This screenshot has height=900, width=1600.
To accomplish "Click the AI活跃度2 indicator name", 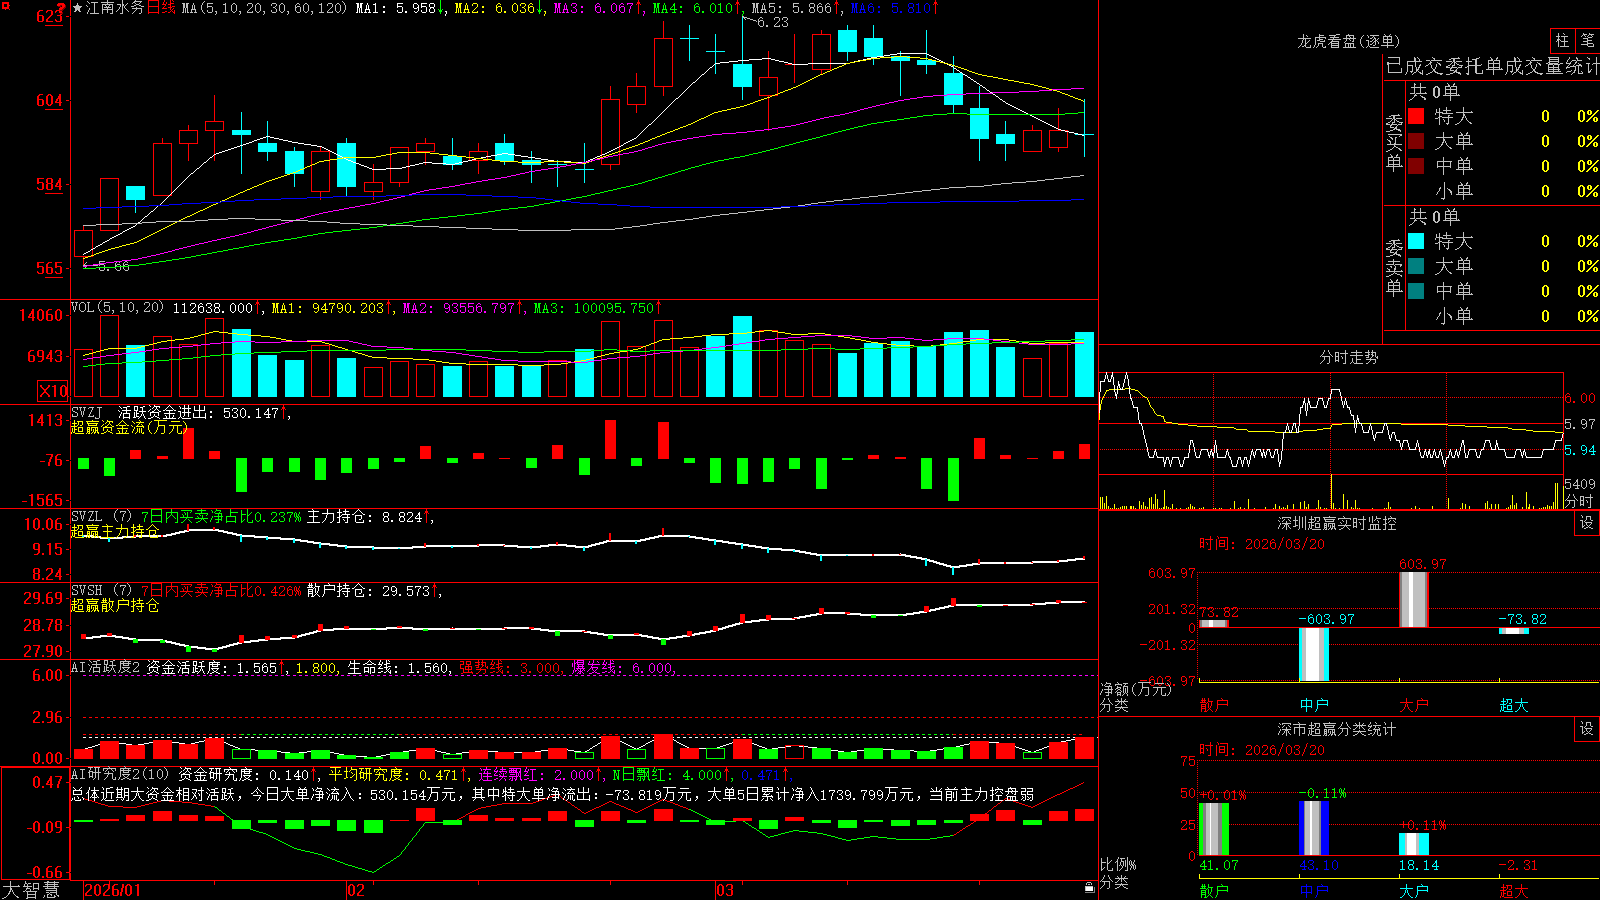I will pyautogui.click(x=106, y=667).
